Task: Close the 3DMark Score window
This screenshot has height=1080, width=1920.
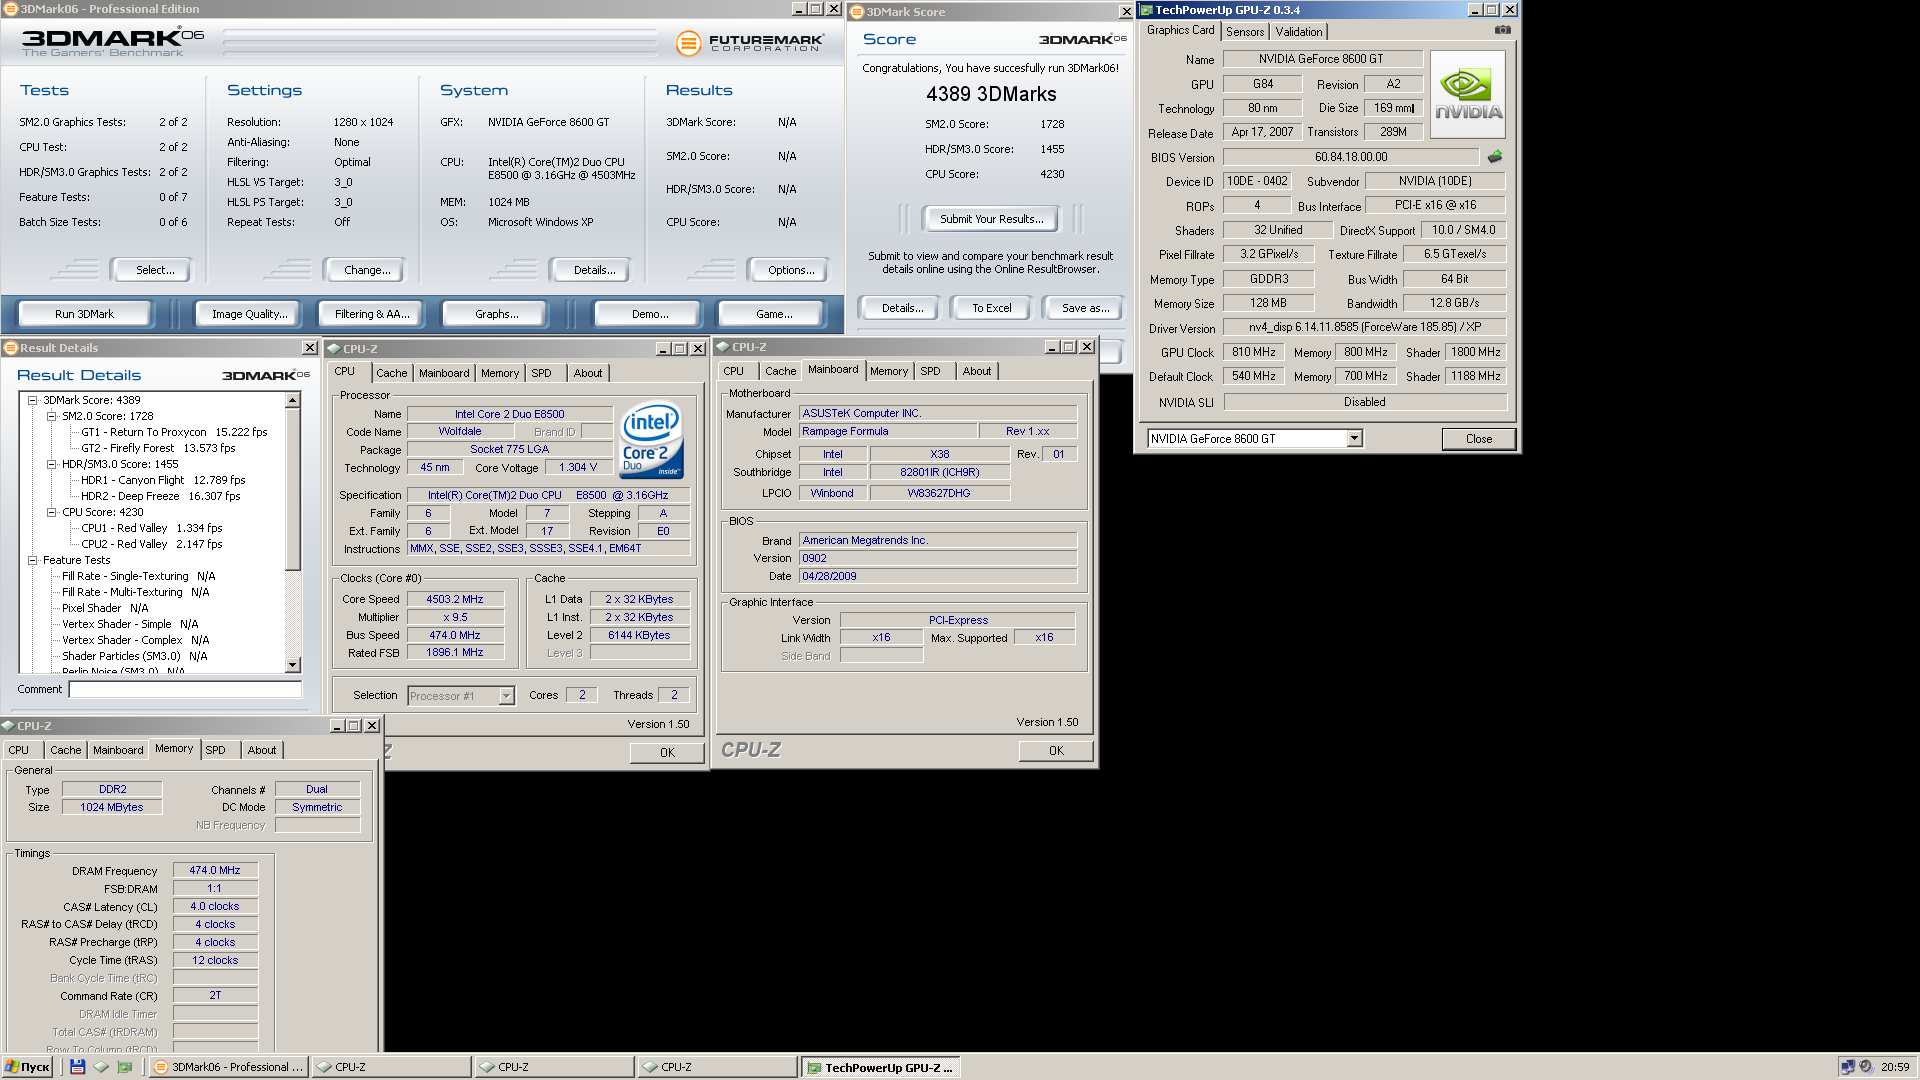Action: pos(1126,12)
